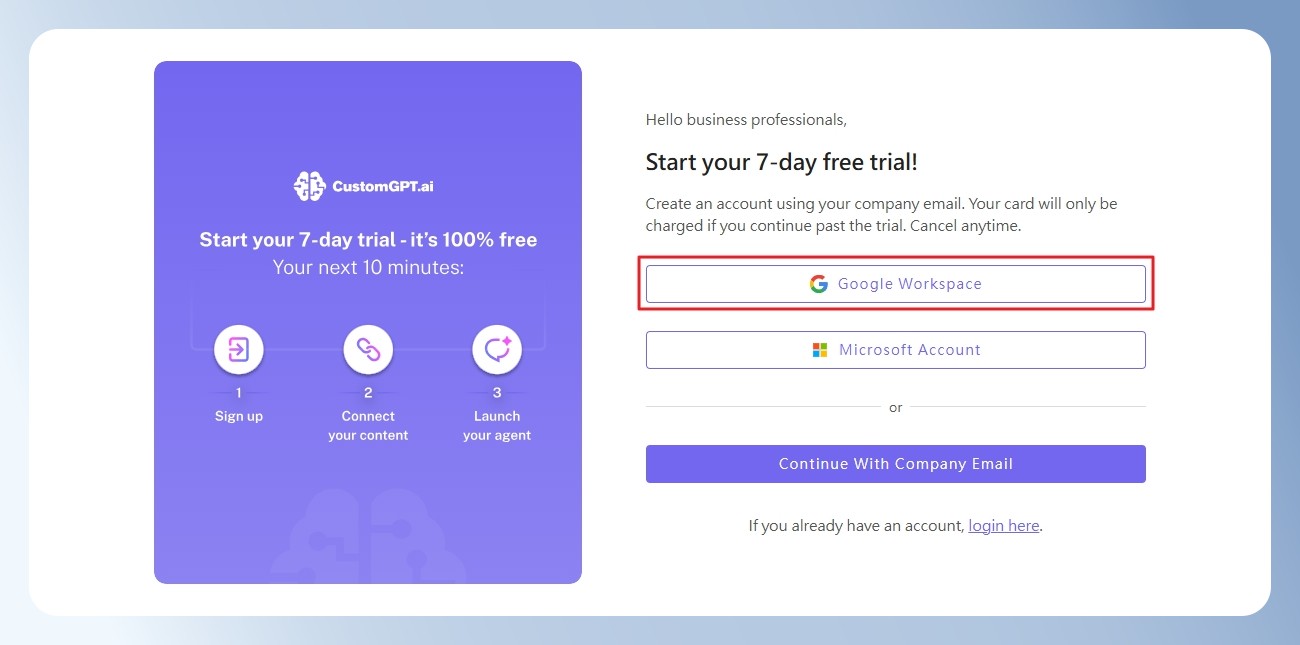Click the Sign up step label

click(x=239, y=416)
